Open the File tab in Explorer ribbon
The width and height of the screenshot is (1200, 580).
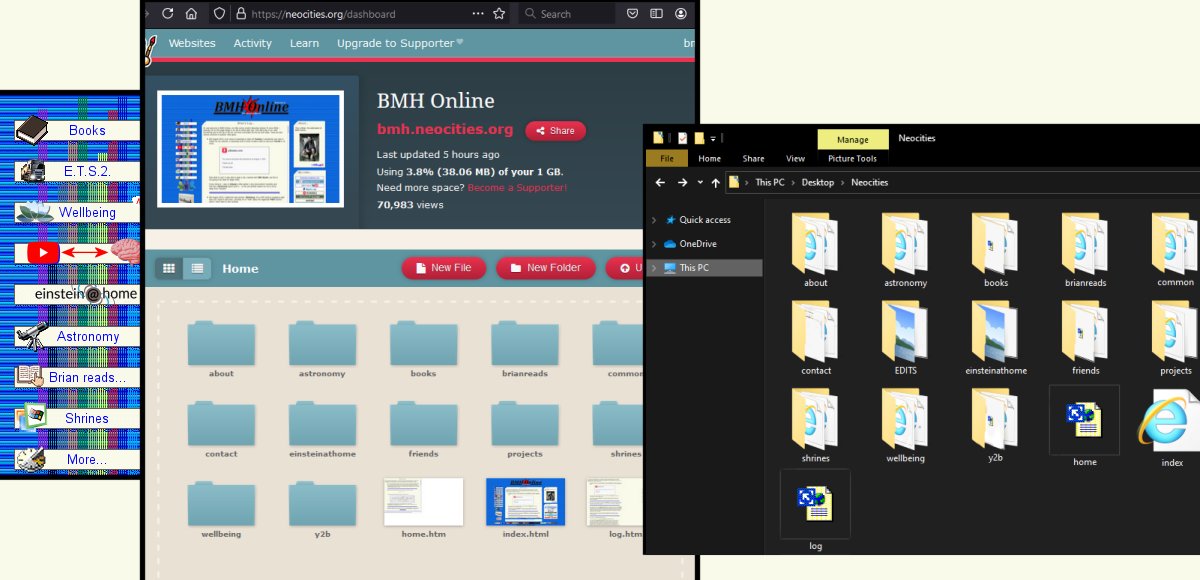(666, 158)
